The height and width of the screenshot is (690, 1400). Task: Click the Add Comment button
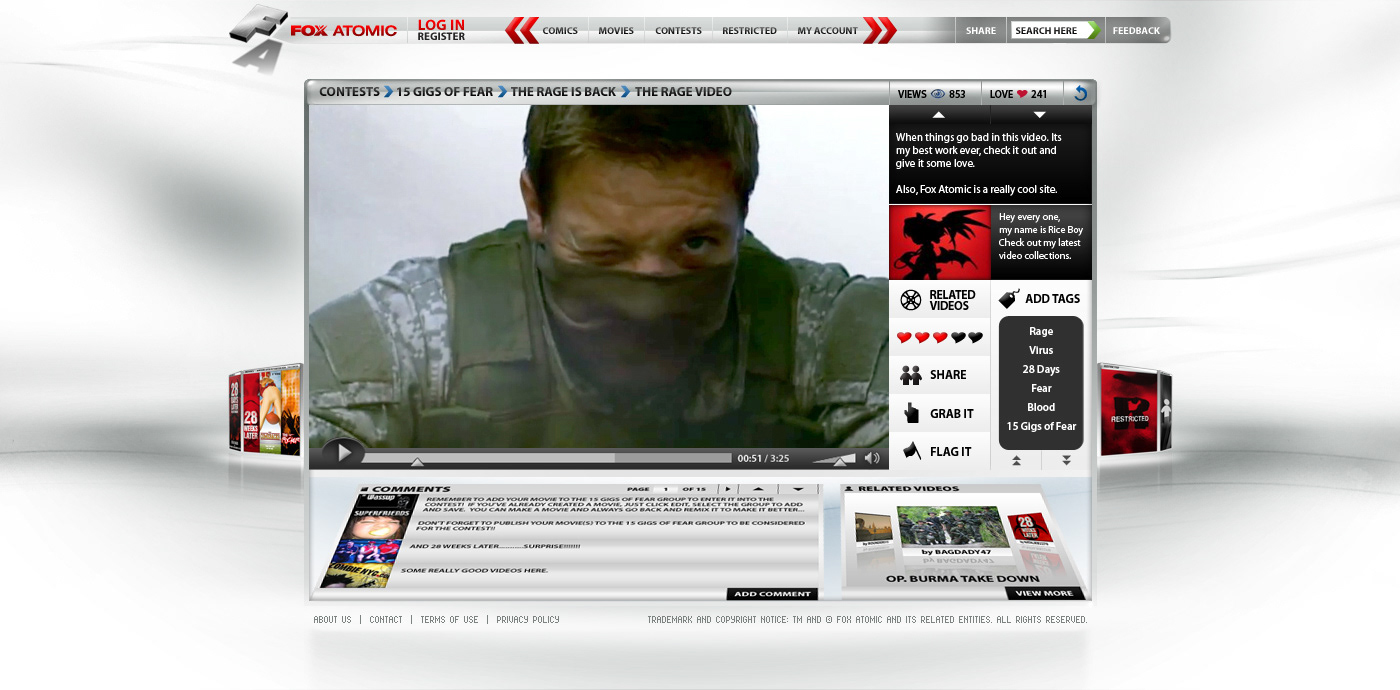click(x=772, y=594)
